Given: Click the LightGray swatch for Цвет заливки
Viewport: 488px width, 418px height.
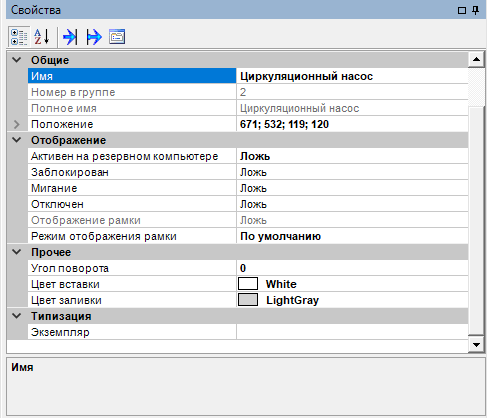Looking at the screenshot, I should tap(248, 300).
